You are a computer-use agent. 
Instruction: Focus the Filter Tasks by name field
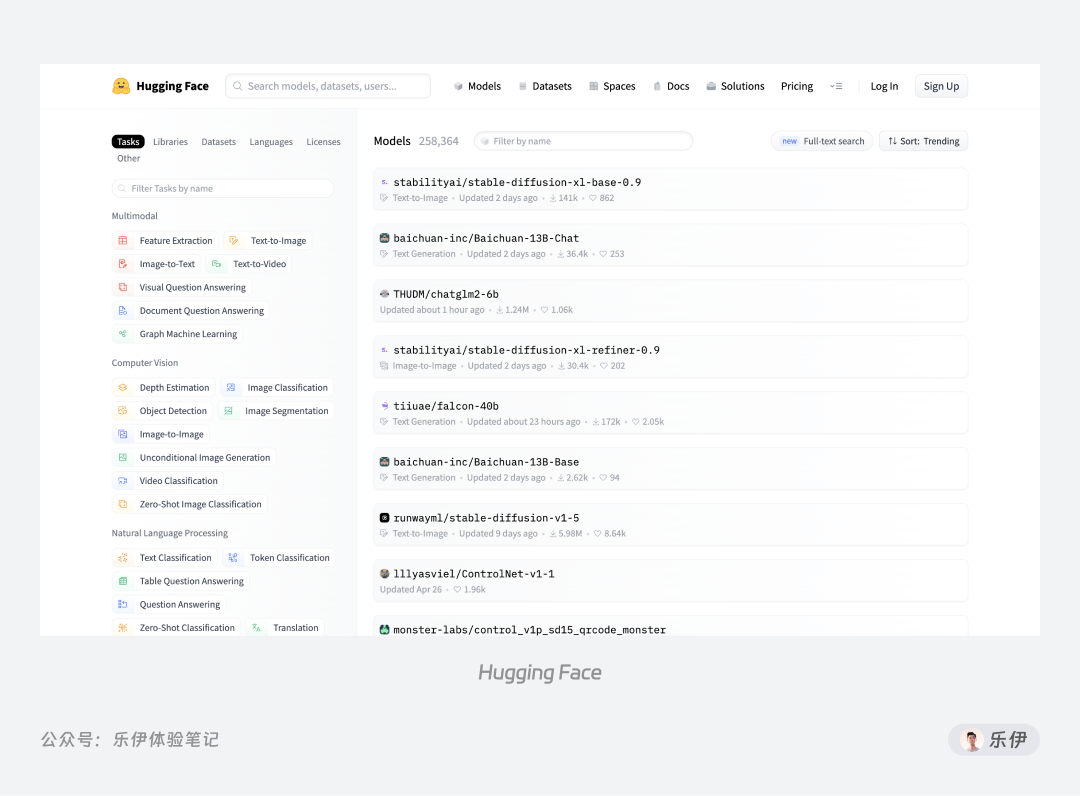(222, 188)
